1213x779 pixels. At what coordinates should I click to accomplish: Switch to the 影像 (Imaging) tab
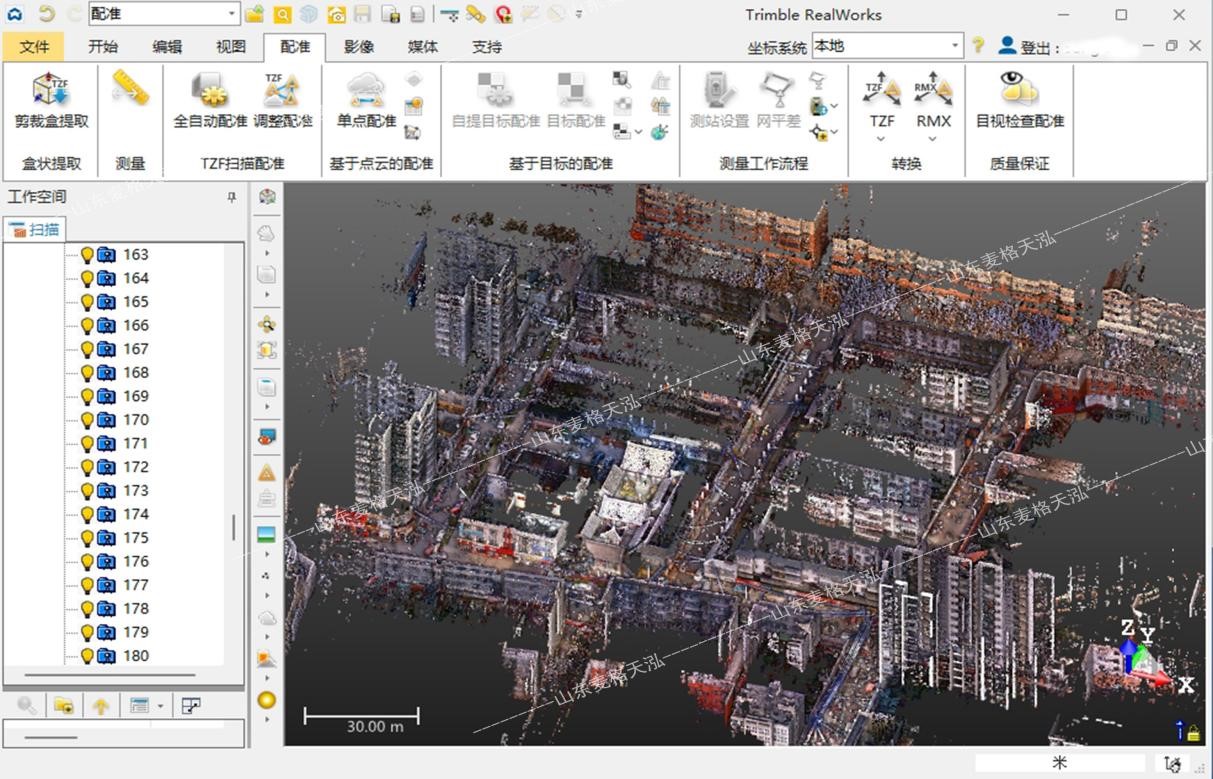[359, 47]
